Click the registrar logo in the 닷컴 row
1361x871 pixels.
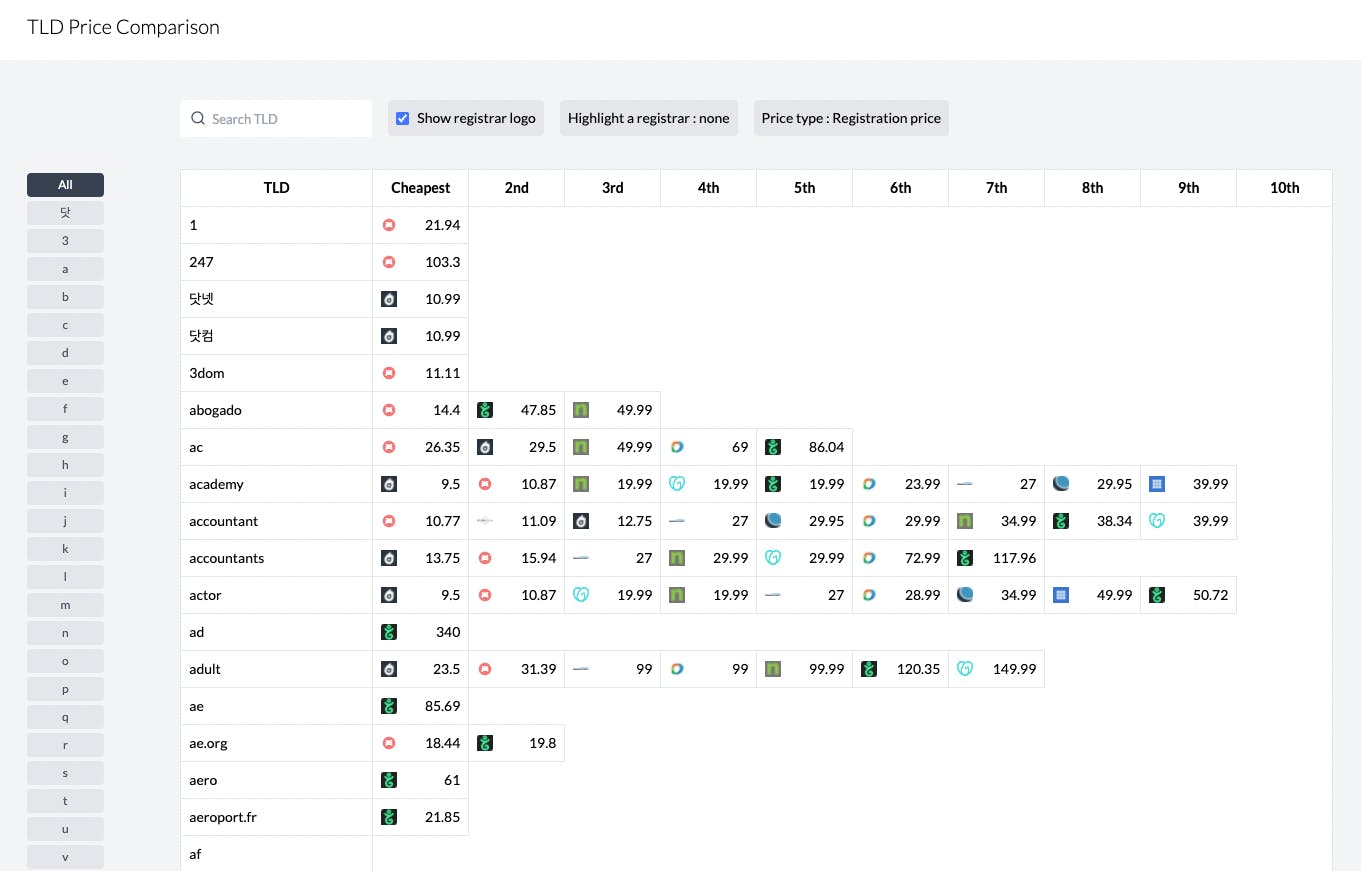click(x=389, y=336)
